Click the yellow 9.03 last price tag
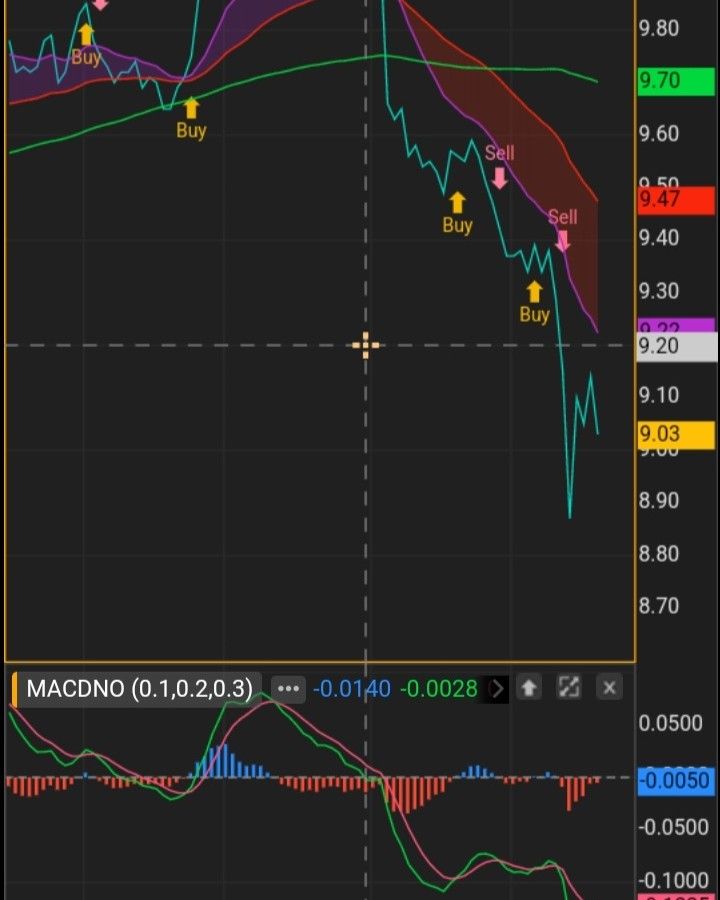Viewport: 720px width, 900px height. point(675,434)
